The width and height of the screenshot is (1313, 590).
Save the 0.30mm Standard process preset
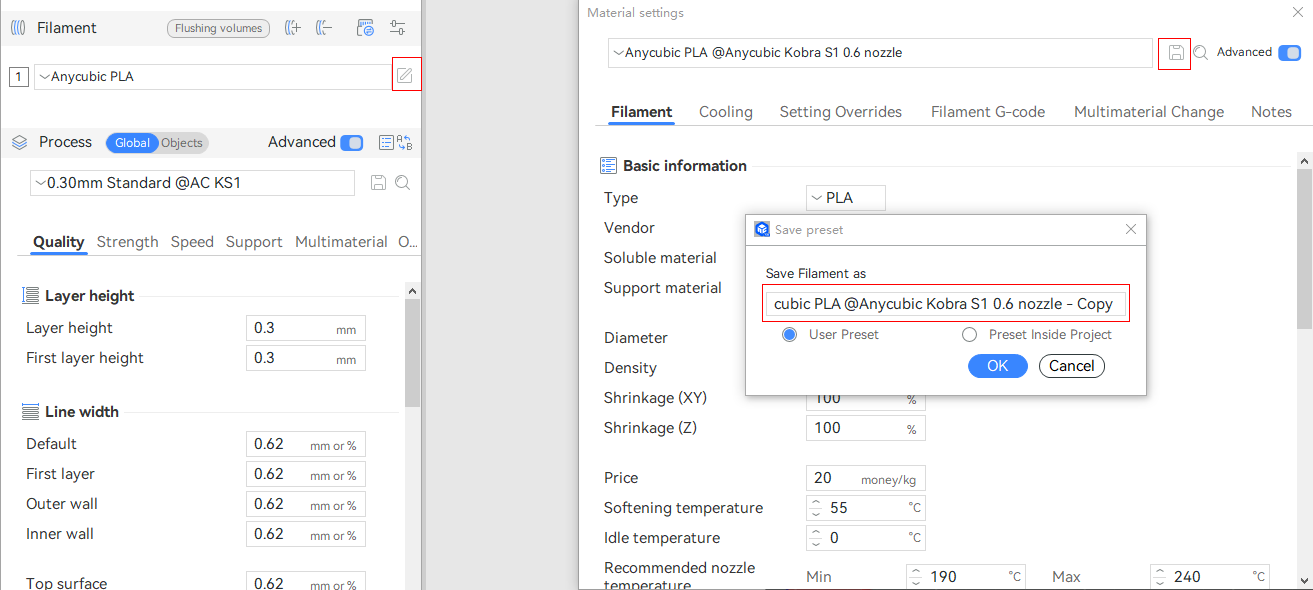point(378,183)
